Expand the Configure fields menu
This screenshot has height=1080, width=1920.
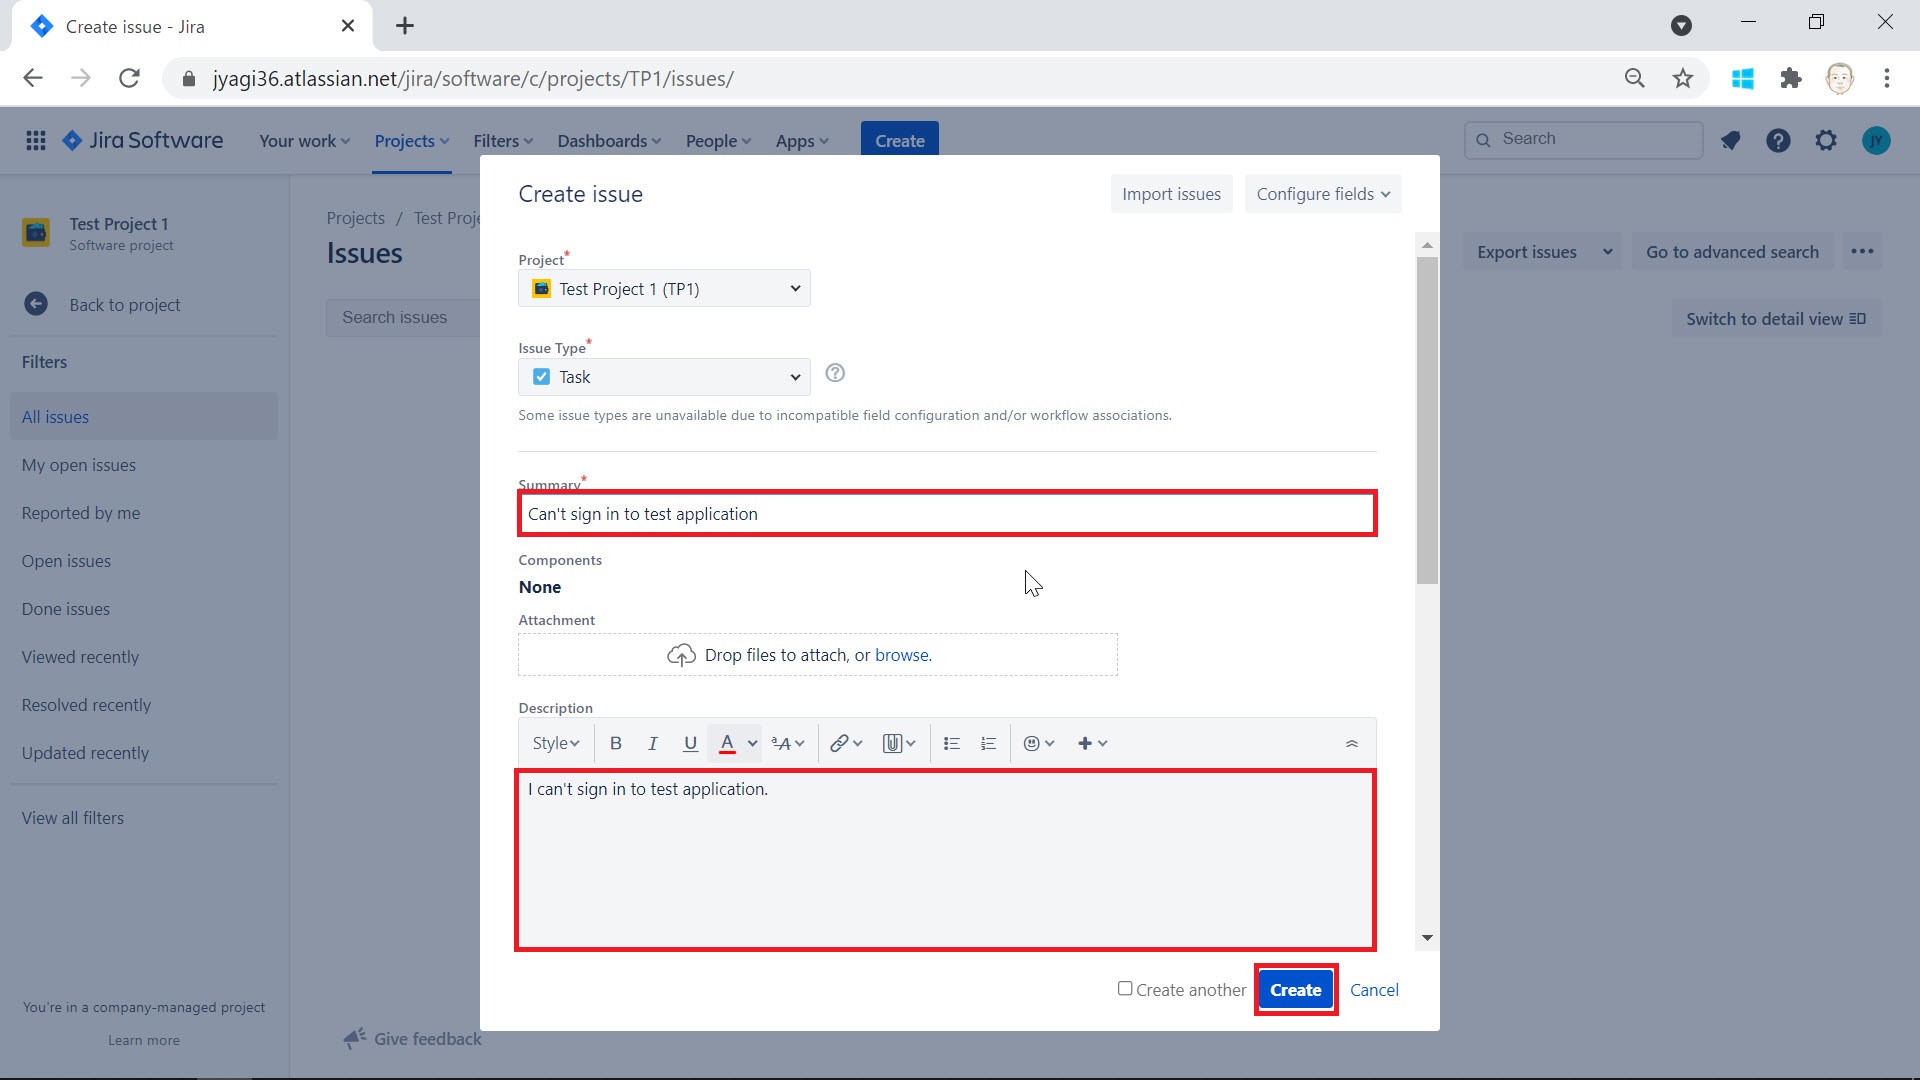coord(1323,194)
